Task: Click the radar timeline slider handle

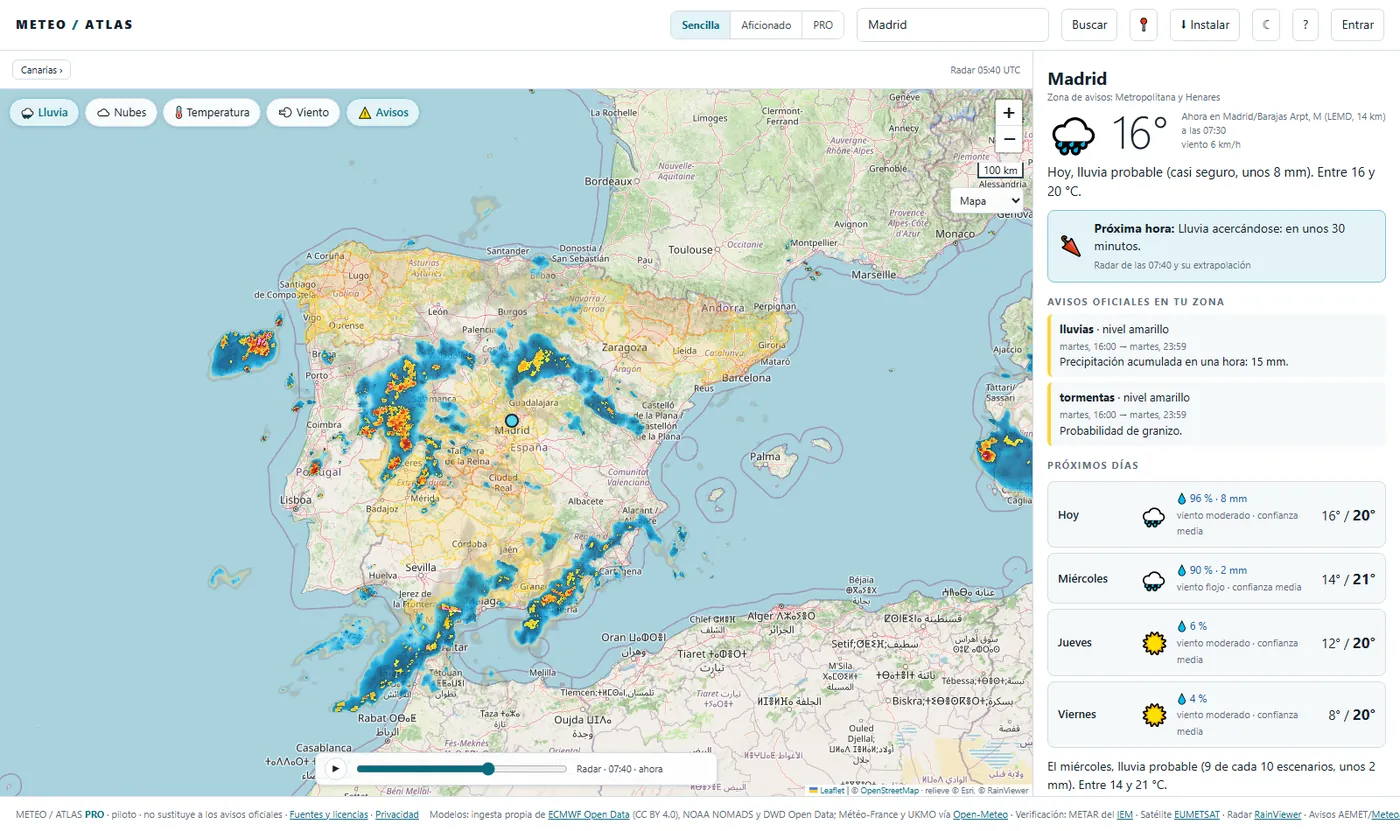Action: [488, 769]
